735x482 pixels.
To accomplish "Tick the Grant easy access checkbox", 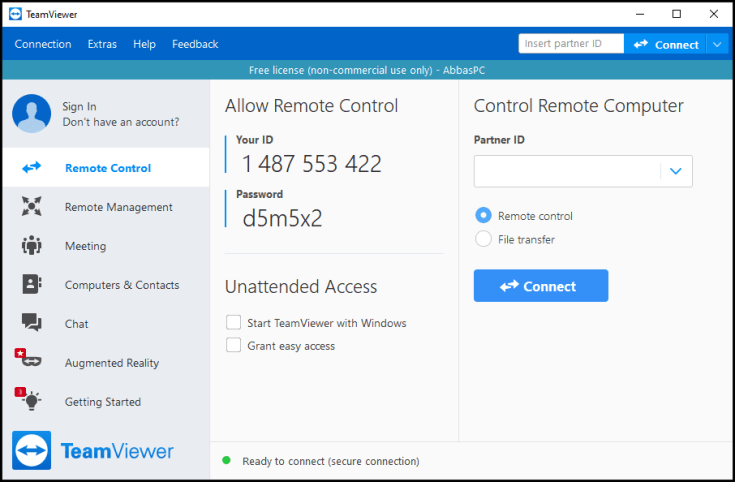I will click(x=233, y=345).
